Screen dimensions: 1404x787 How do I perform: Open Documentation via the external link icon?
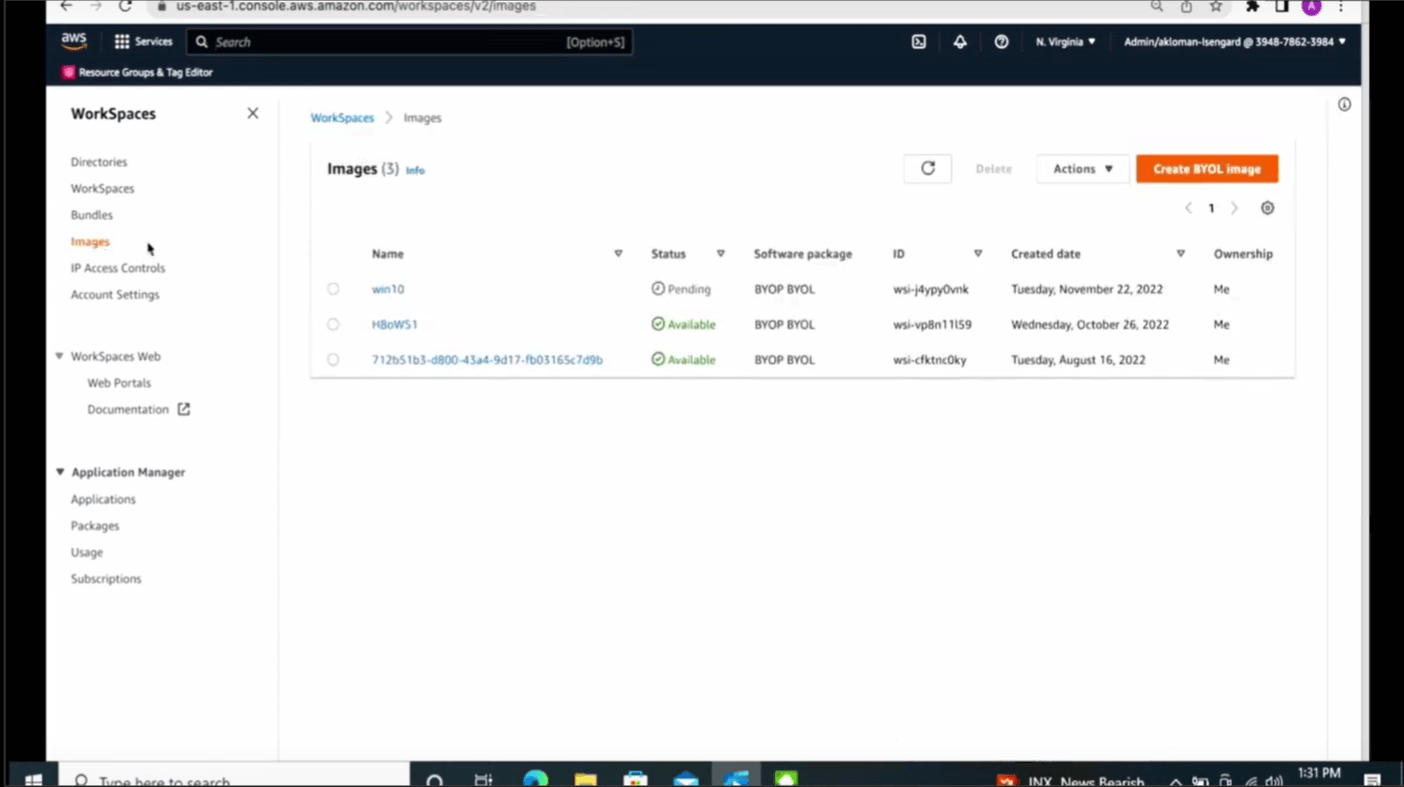coord(183,409)
